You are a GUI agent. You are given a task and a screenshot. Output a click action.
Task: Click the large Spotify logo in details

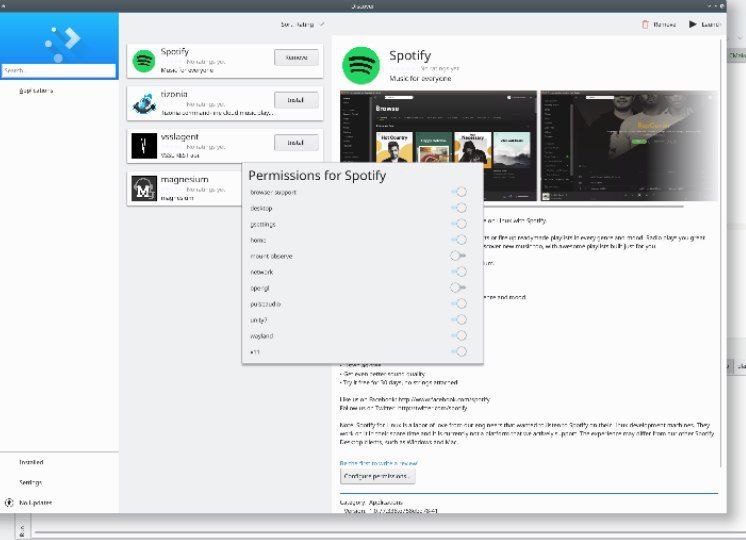361,66
